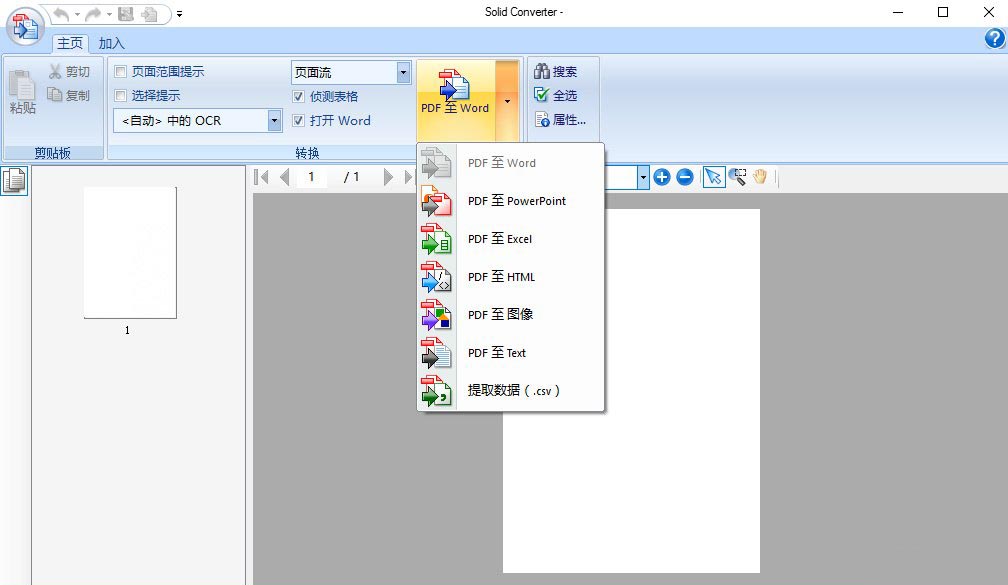Click the undo arrow in quick access toolbar
Image resolution: width=1008 pixels, height=585 pixels.
[61, 14]
